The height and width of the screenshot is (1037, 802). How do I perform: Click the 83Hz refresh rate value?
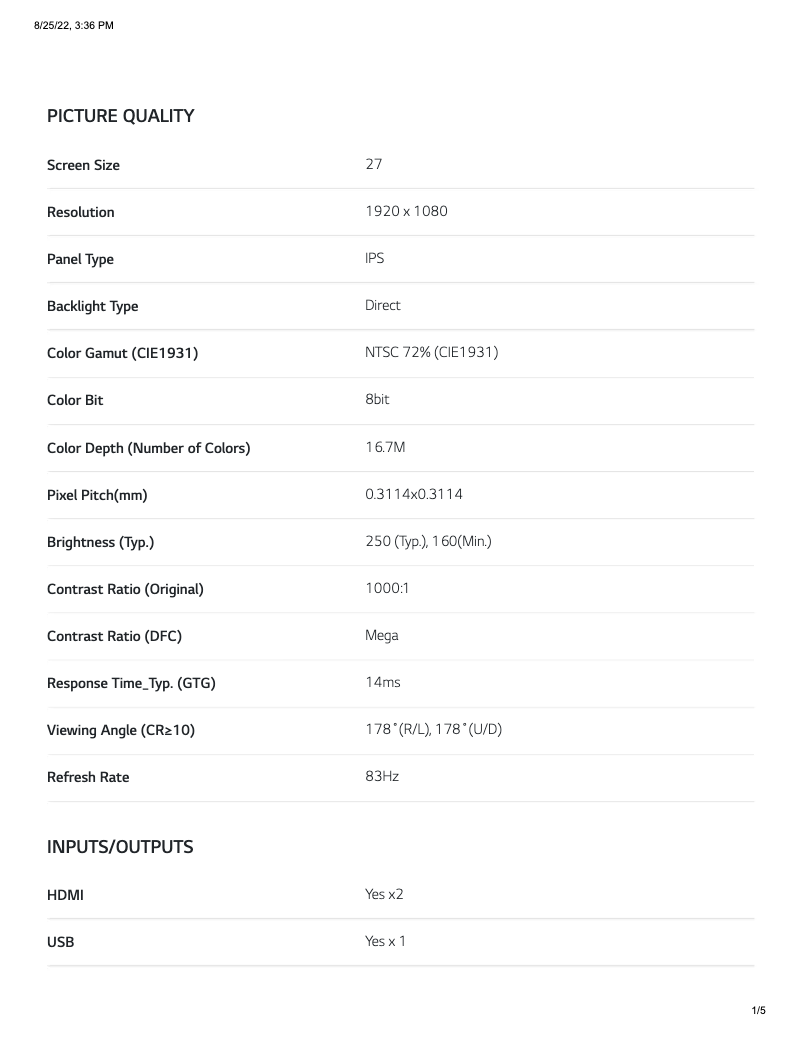click(x=382, y=776)
